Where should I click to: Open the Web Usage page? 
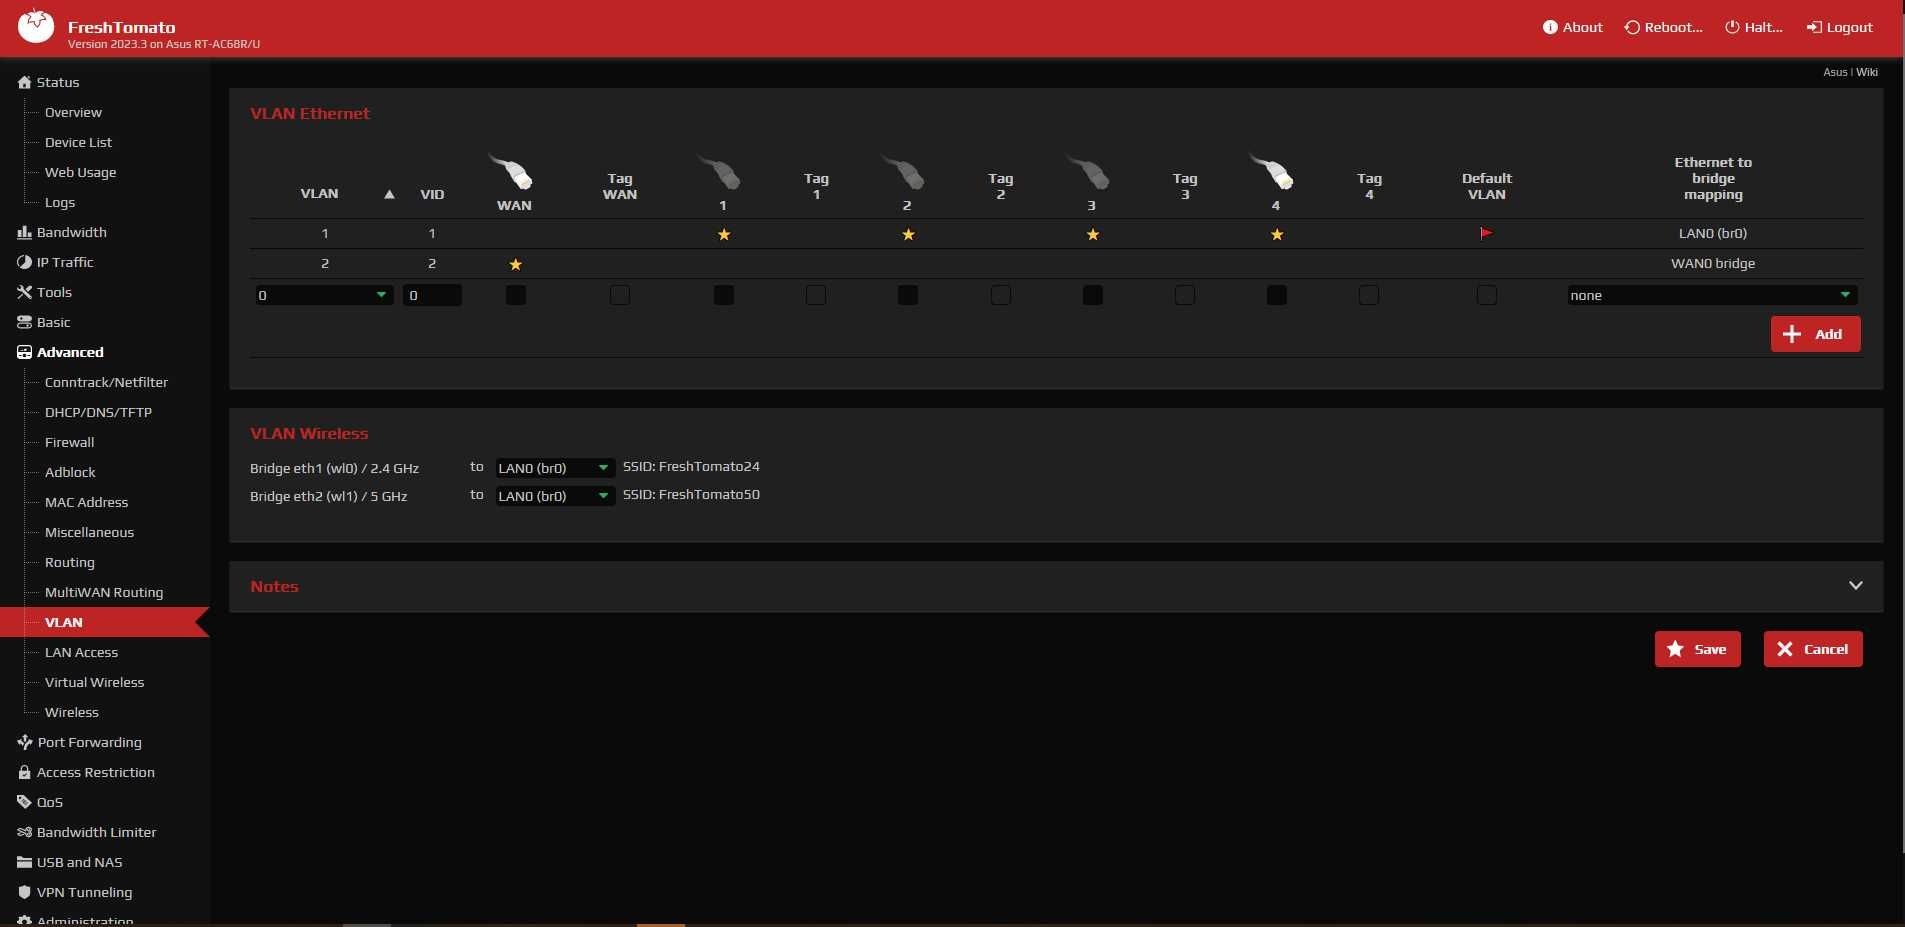[x=80, y=172]
